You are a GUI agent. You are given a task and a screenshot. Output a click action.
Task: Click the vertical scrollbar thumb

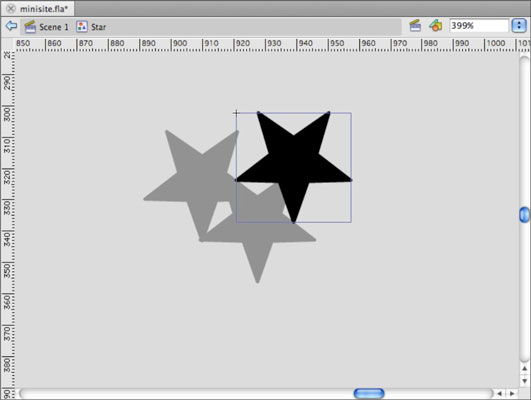[524, 215]
